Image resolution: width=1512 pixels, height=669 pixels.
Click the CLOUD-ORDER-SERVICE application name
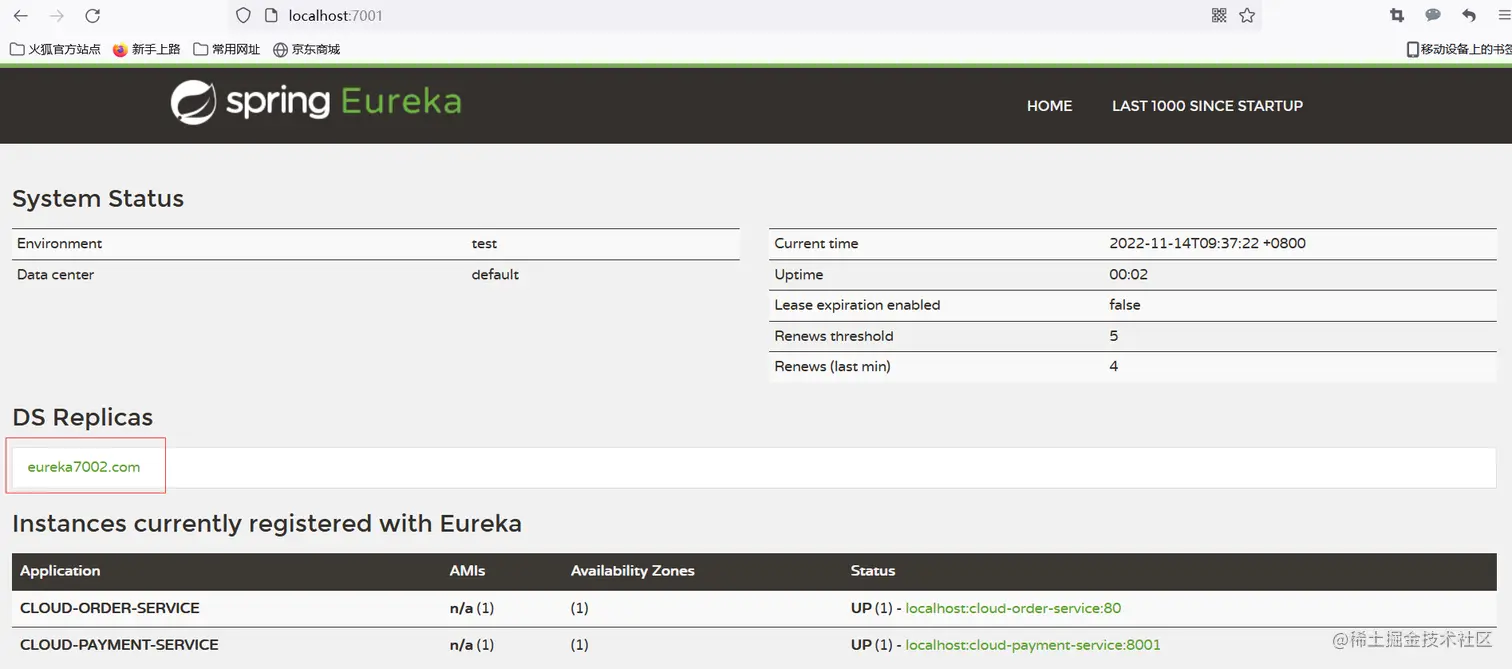click(110, 608)
